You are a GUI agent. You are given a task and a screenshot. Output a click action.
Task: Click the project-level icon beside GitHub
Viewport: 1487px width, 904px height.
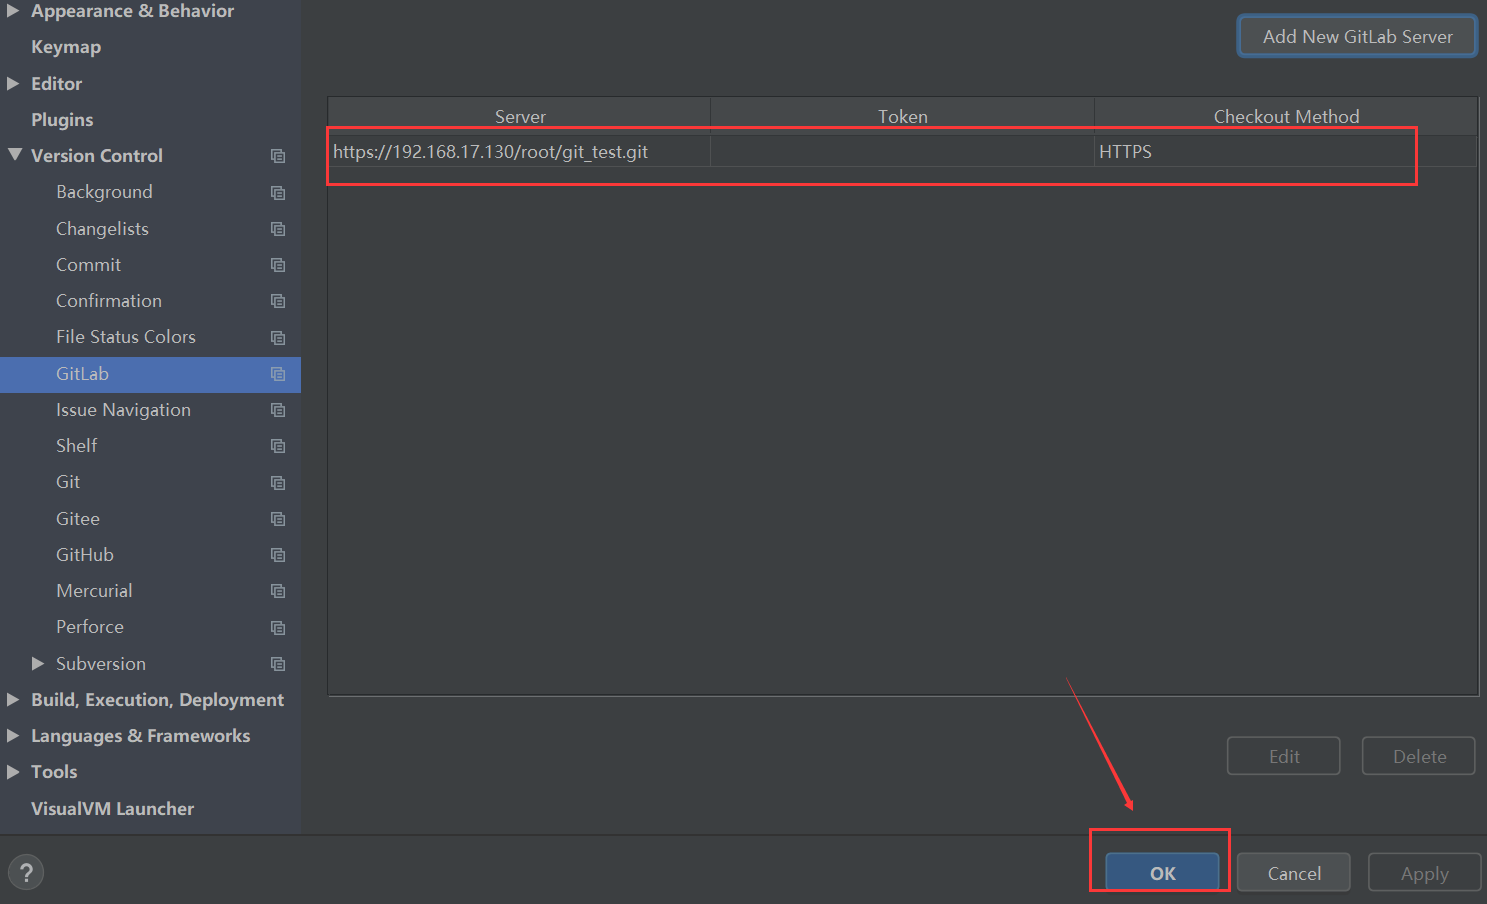coord(278,555)
